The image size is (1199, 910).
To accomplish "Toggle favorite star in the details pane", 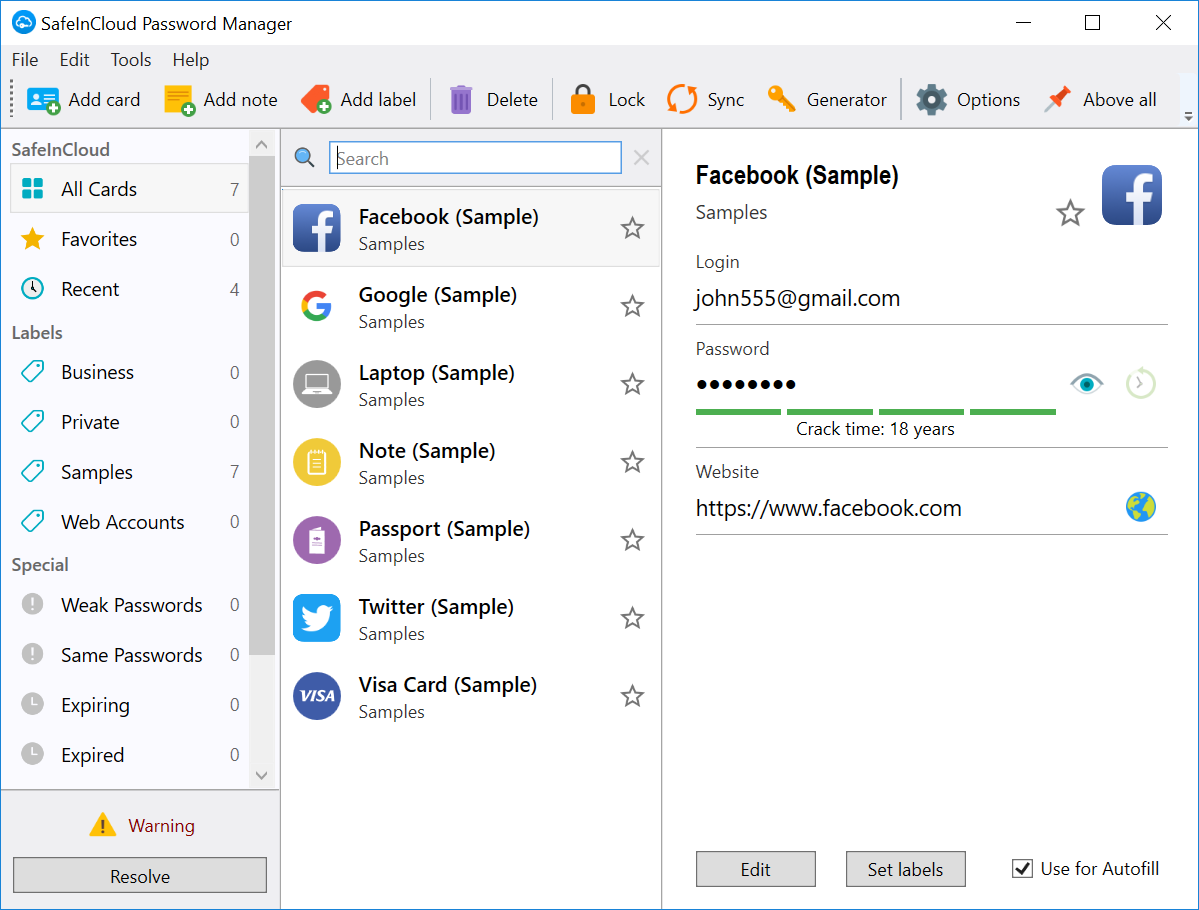I will [x=1071, y=213].
